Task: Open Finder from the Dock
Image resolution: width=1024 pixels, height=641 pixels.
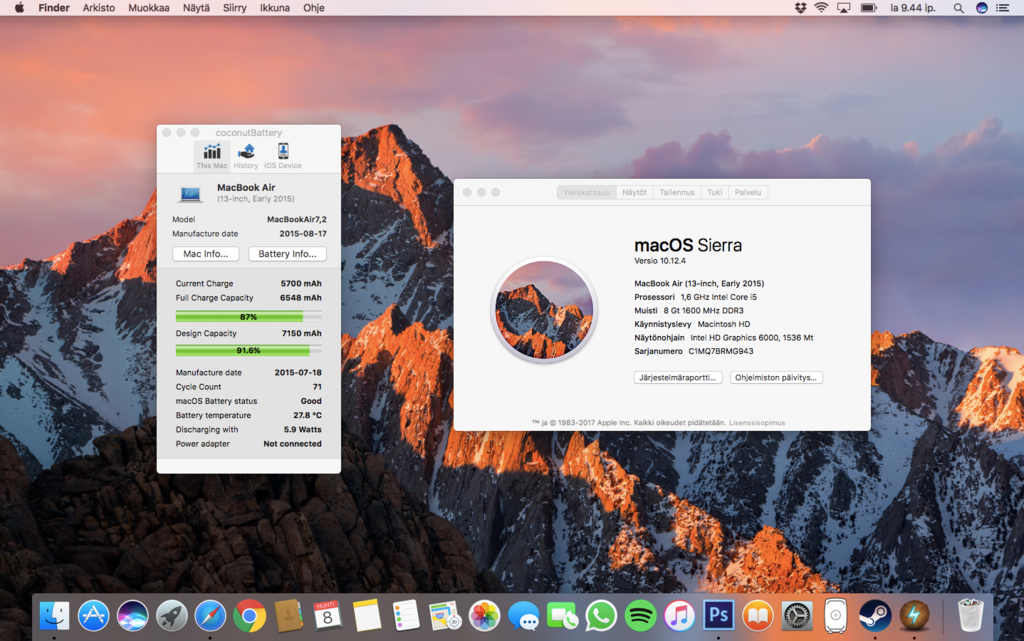Action: [54, 616]
